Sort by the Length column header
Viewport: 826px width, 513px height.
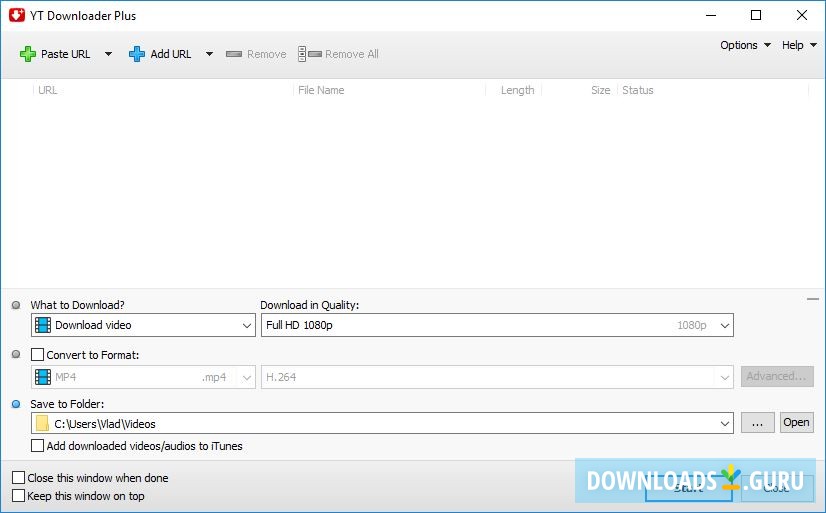pos(517,90)
